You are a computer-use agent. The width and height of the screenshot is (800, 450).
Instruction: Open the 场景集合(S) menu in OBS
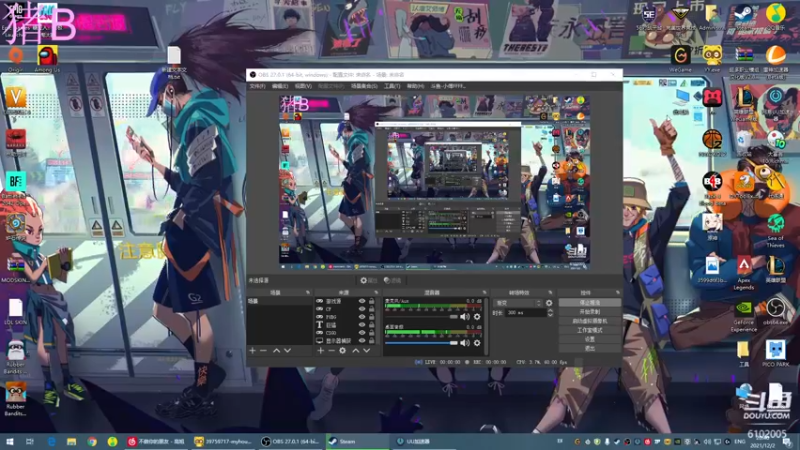364,86
